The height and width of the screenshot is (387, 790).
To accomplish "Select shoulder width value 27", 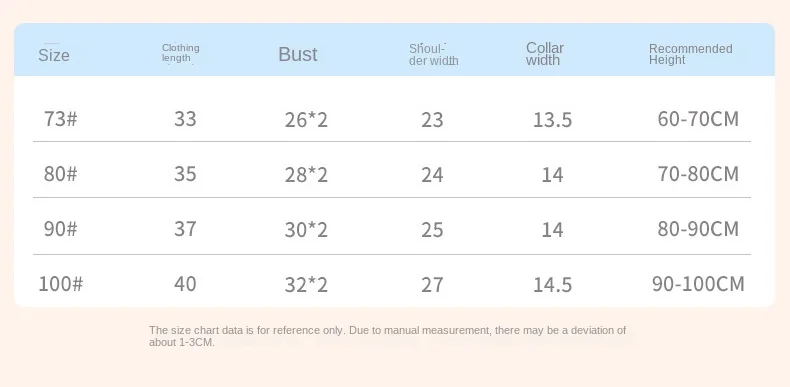I will pyautogui.click(x=432, y=285).
